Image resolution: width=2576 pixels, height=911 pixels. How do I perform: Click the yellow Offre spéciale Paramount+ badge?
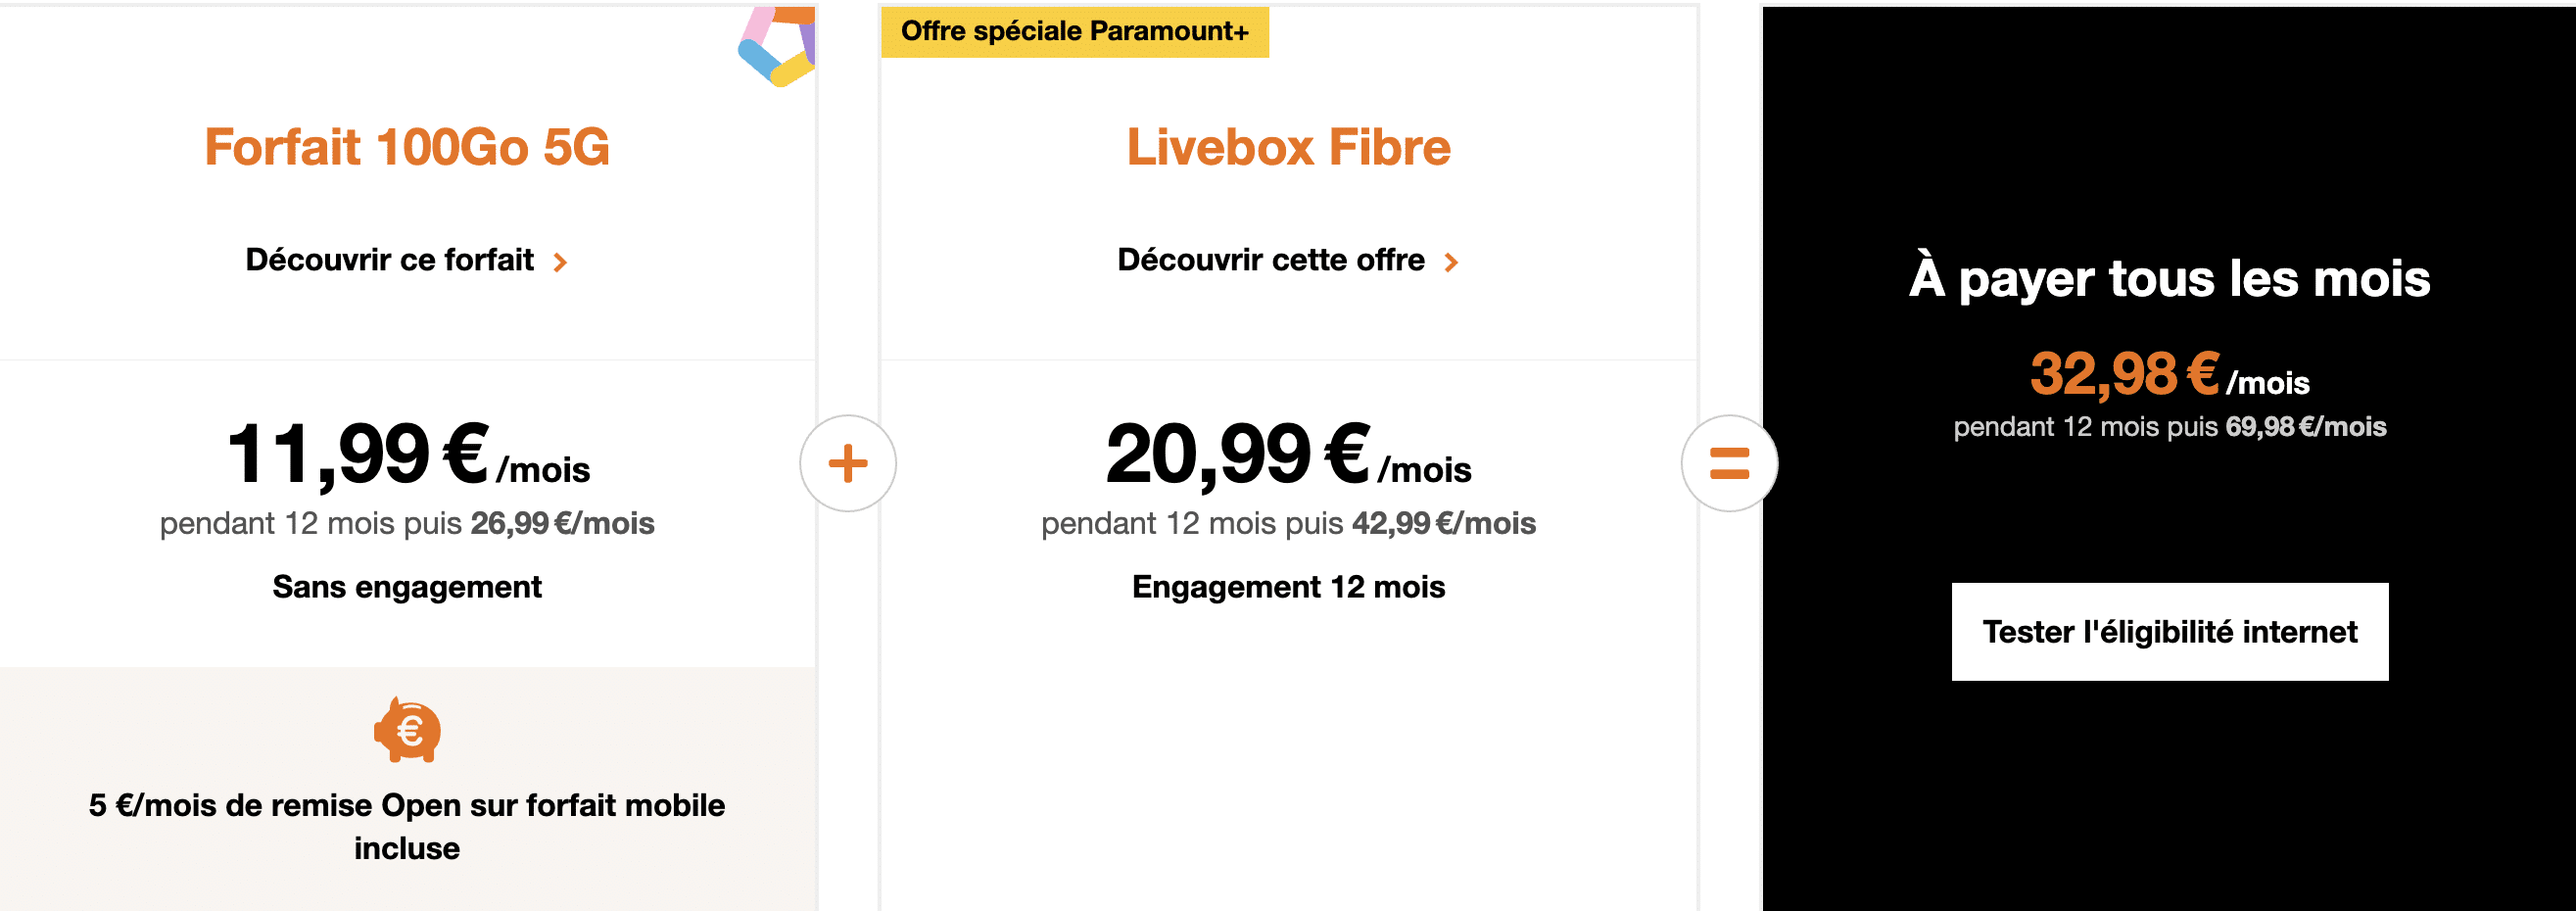coord(1075,31)
